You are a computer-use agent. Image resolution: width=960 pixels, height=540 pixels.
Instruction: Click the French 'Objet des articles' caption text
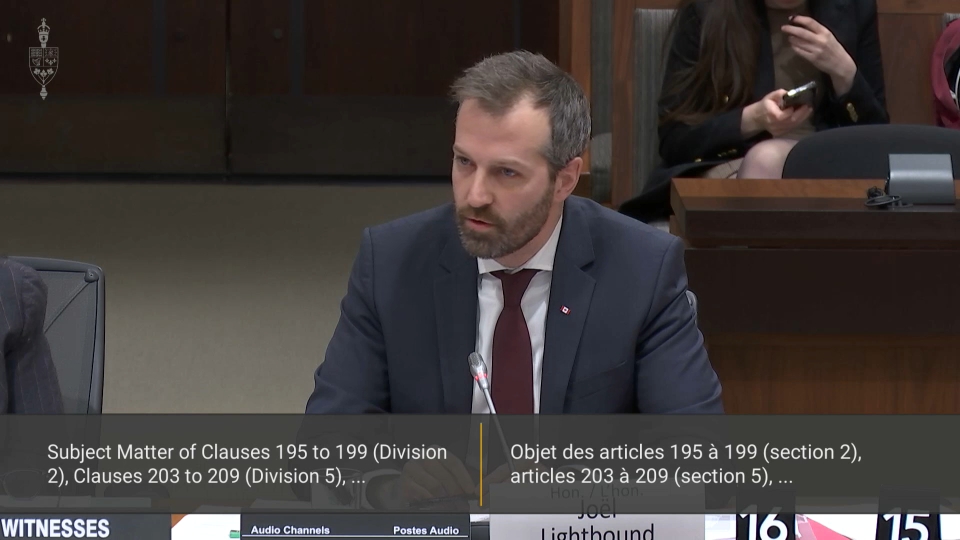tap(686, 464)
